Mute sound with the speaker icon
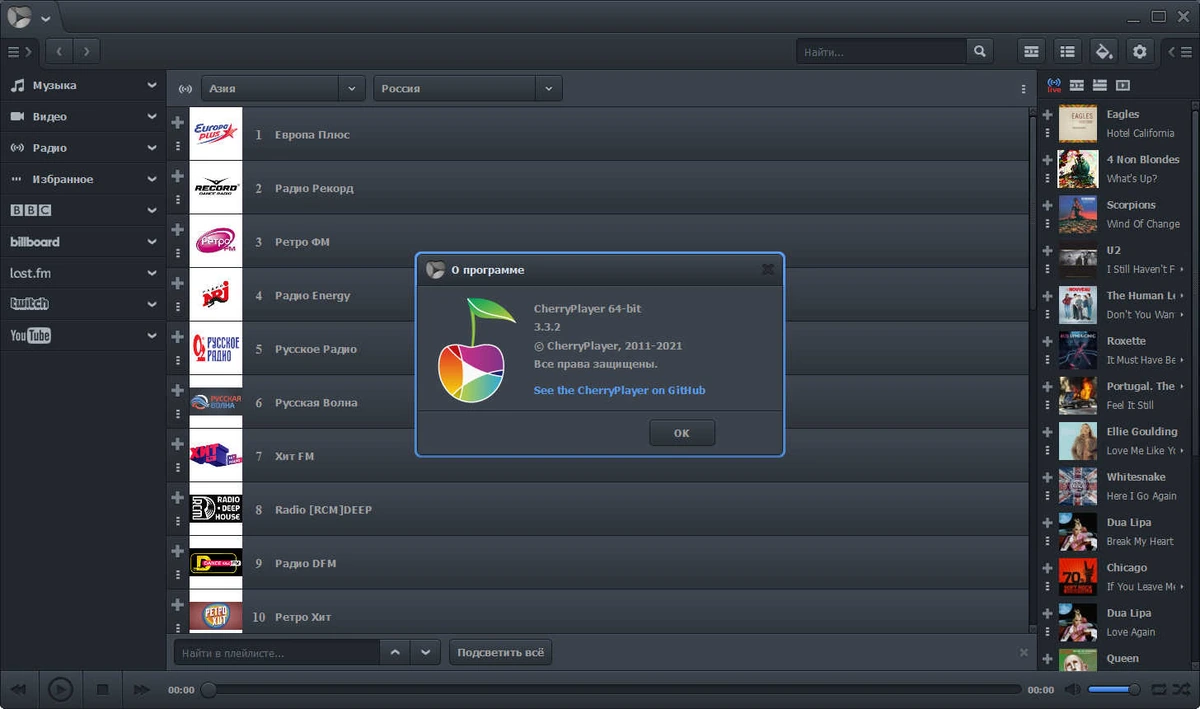Image resolution: width=1200 pixels, height=709 pixels. click(x=1072, y=689)
